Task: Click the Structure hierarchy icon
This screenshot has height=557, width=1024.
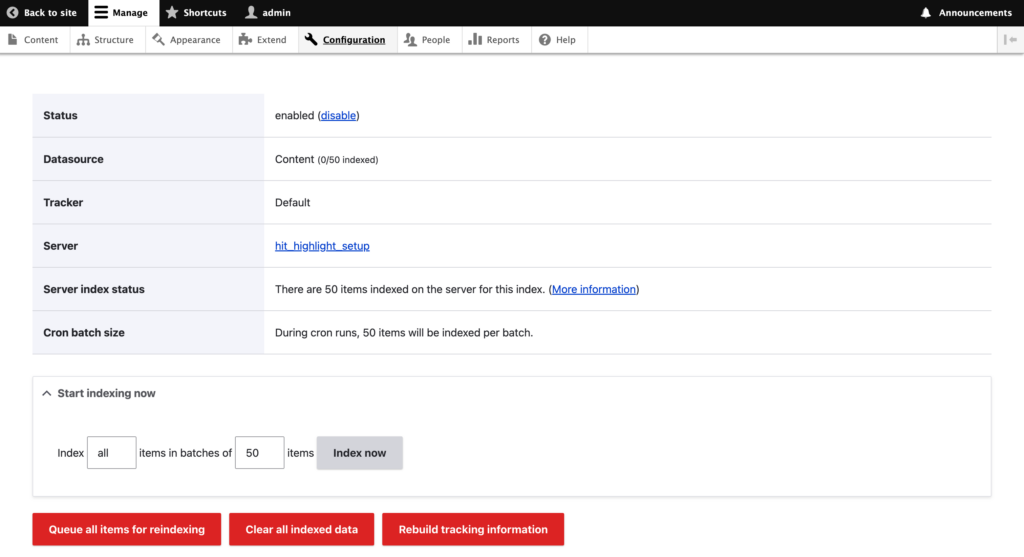Action: pos(83,40)
